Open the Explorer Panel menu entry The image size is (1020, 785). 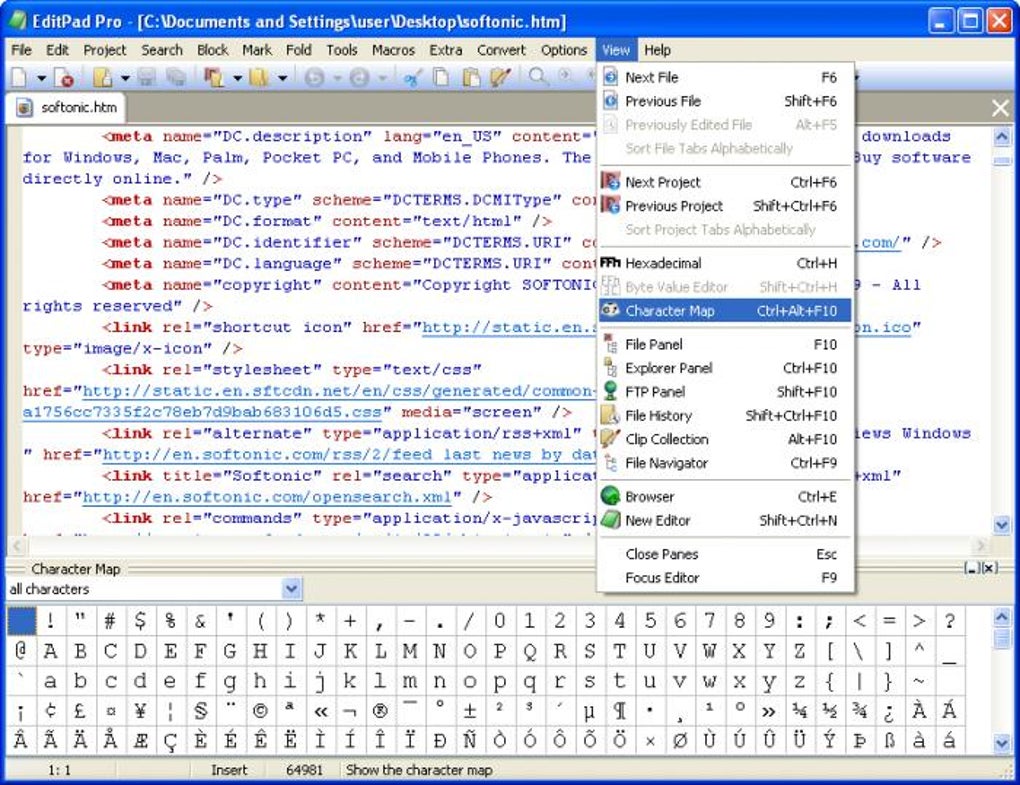(x=725, y=367)
